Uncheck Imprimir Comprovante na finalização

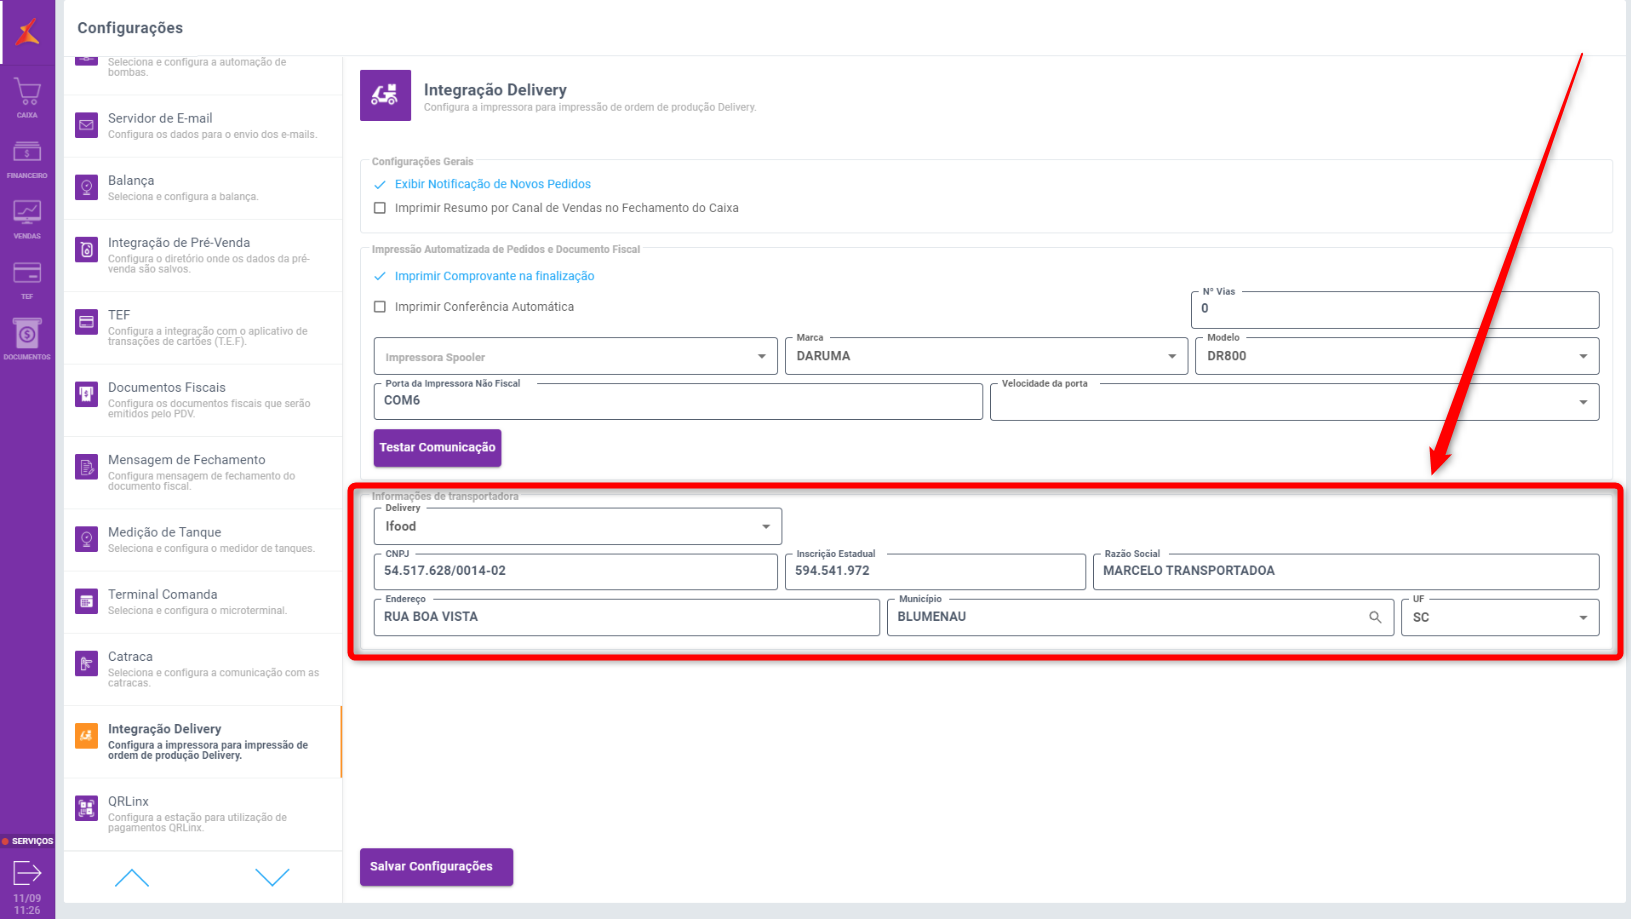[x=380, y=276]
